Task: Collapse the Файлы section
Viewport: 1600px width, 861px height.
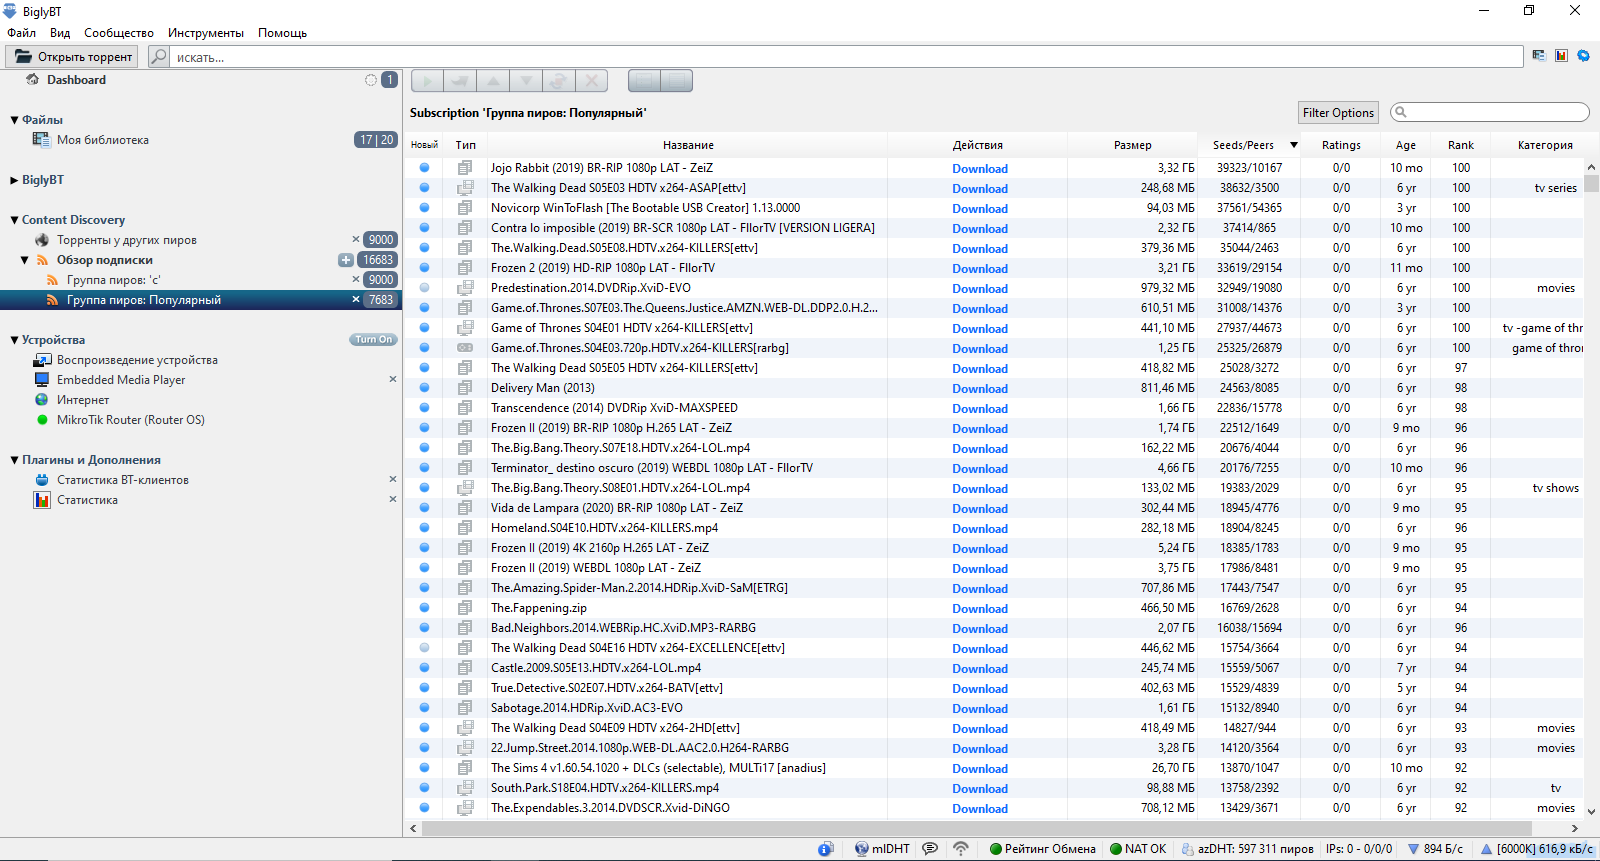Action: [x=14, y=120]
